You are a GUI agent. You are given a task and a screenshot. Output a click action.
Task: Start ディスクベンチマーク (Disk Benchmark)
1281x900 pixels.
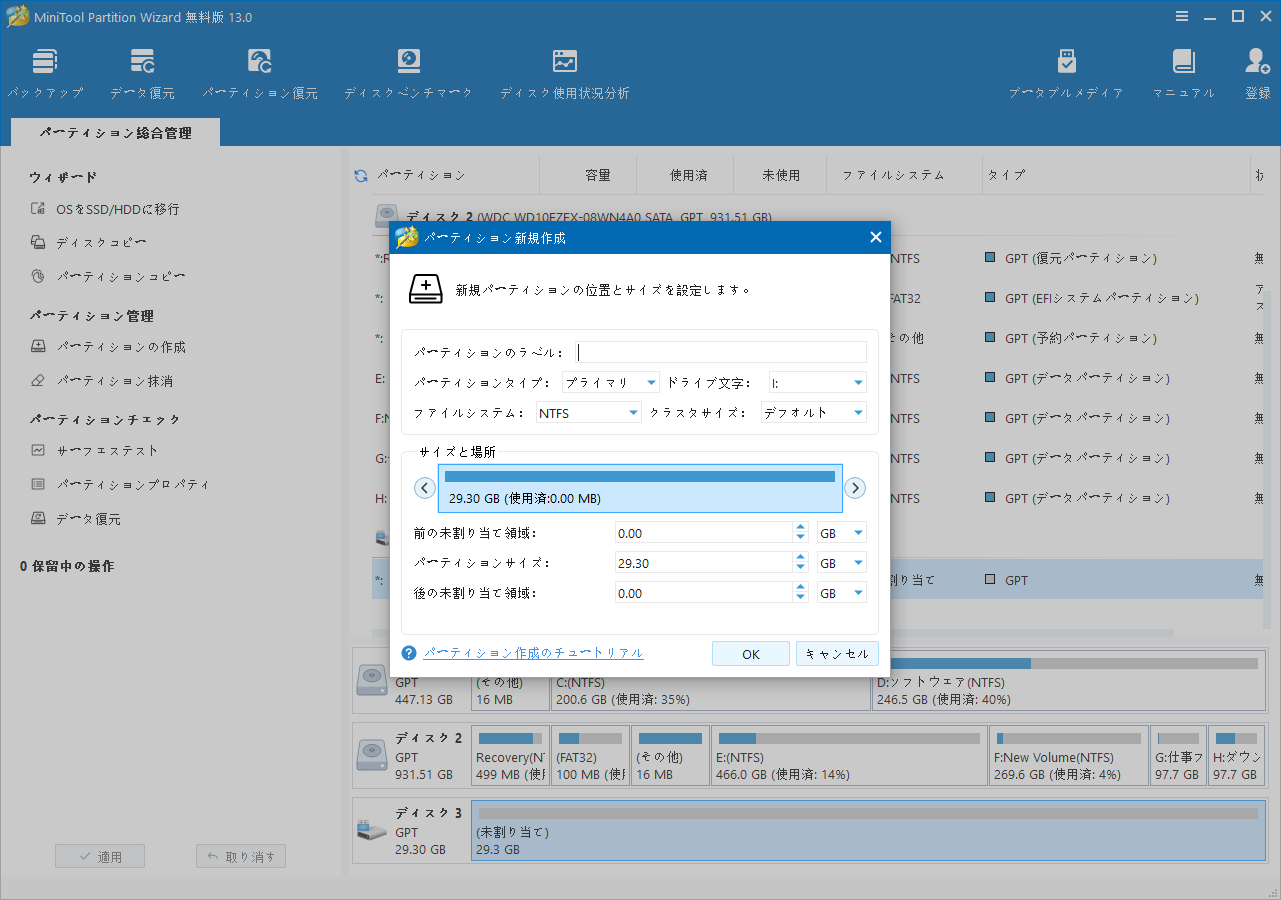[408, 70]
